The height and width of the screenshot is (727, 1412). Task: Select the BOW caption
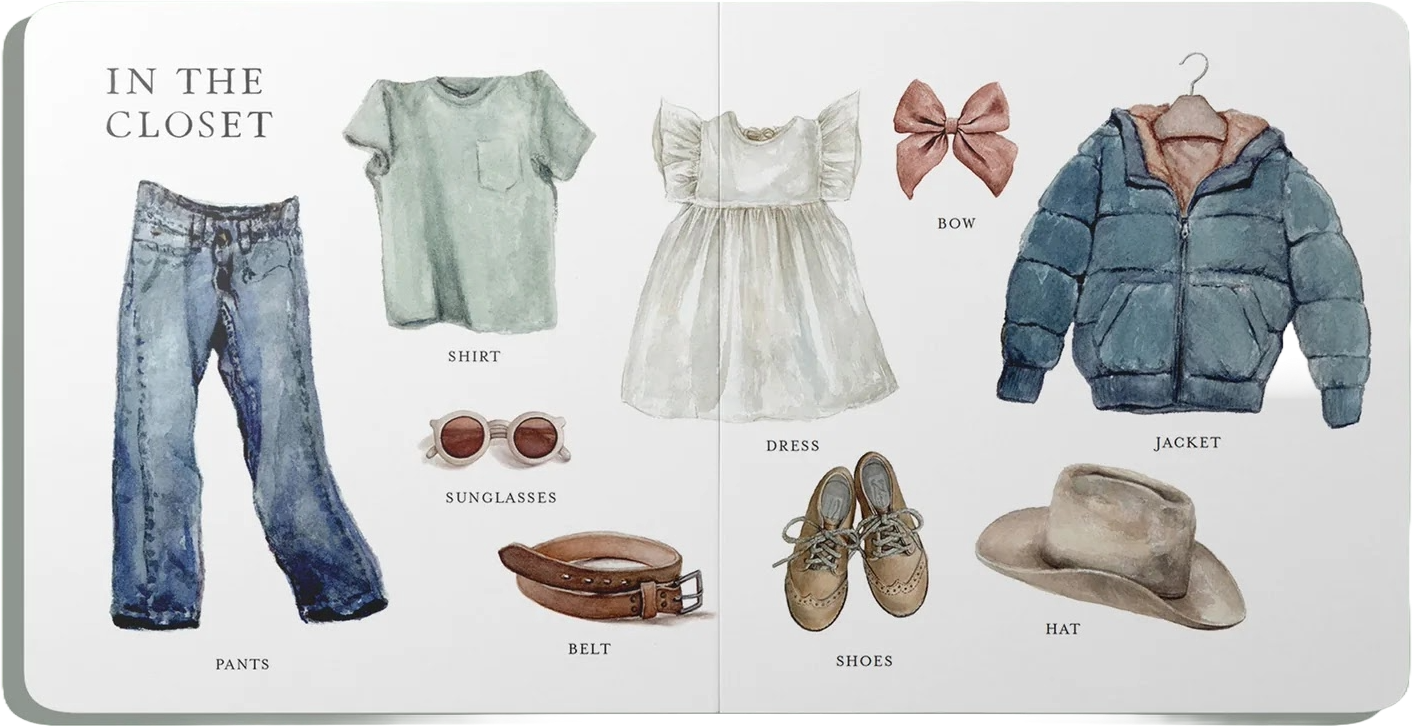pyautogui.click(x=956, y=223)
